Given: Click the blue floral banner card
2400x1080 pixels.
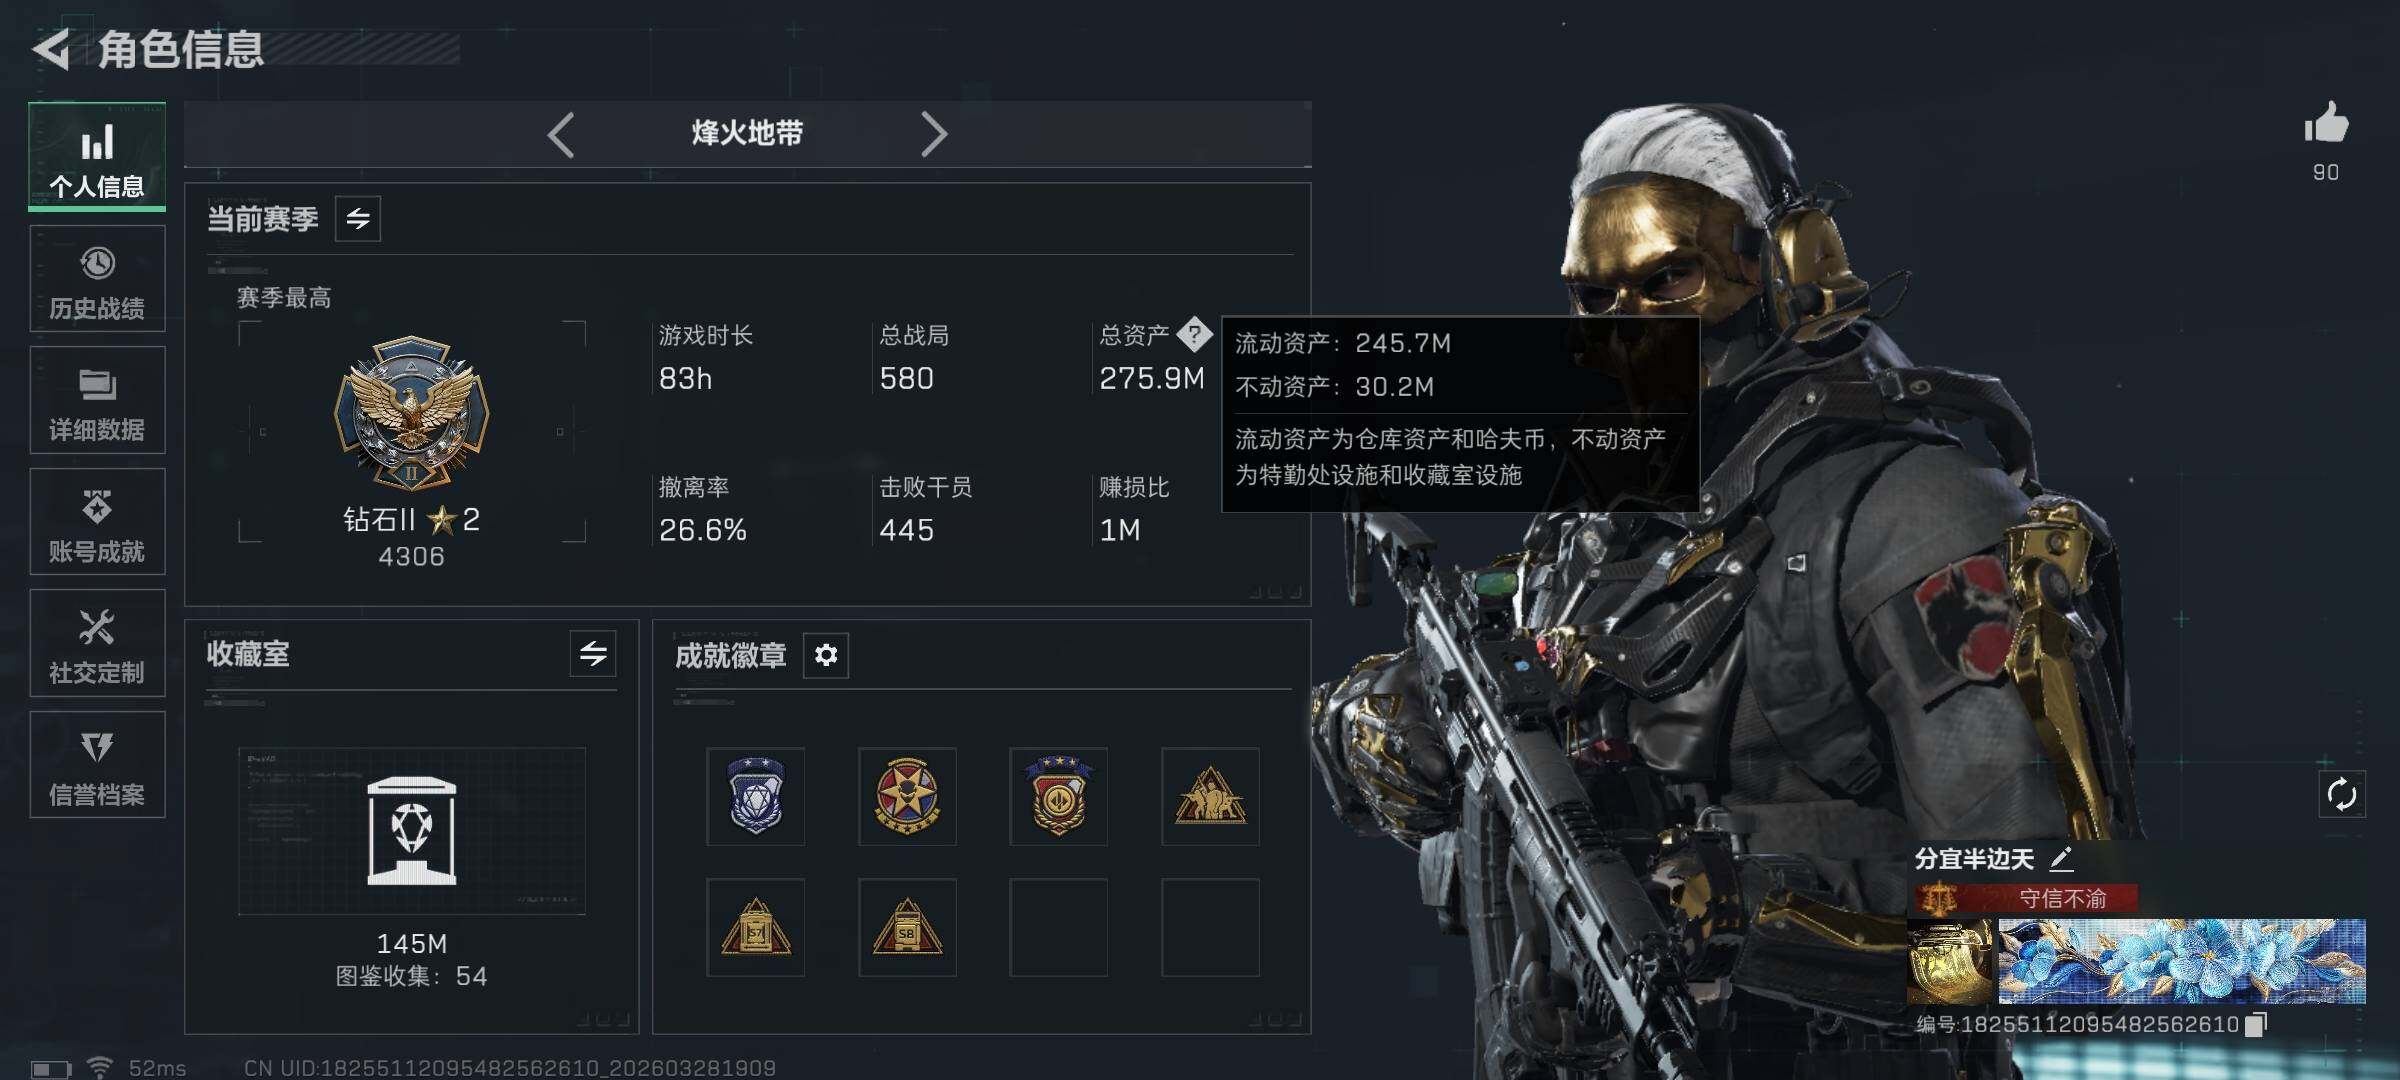Looking at the screenshot, I should 2182,961.
